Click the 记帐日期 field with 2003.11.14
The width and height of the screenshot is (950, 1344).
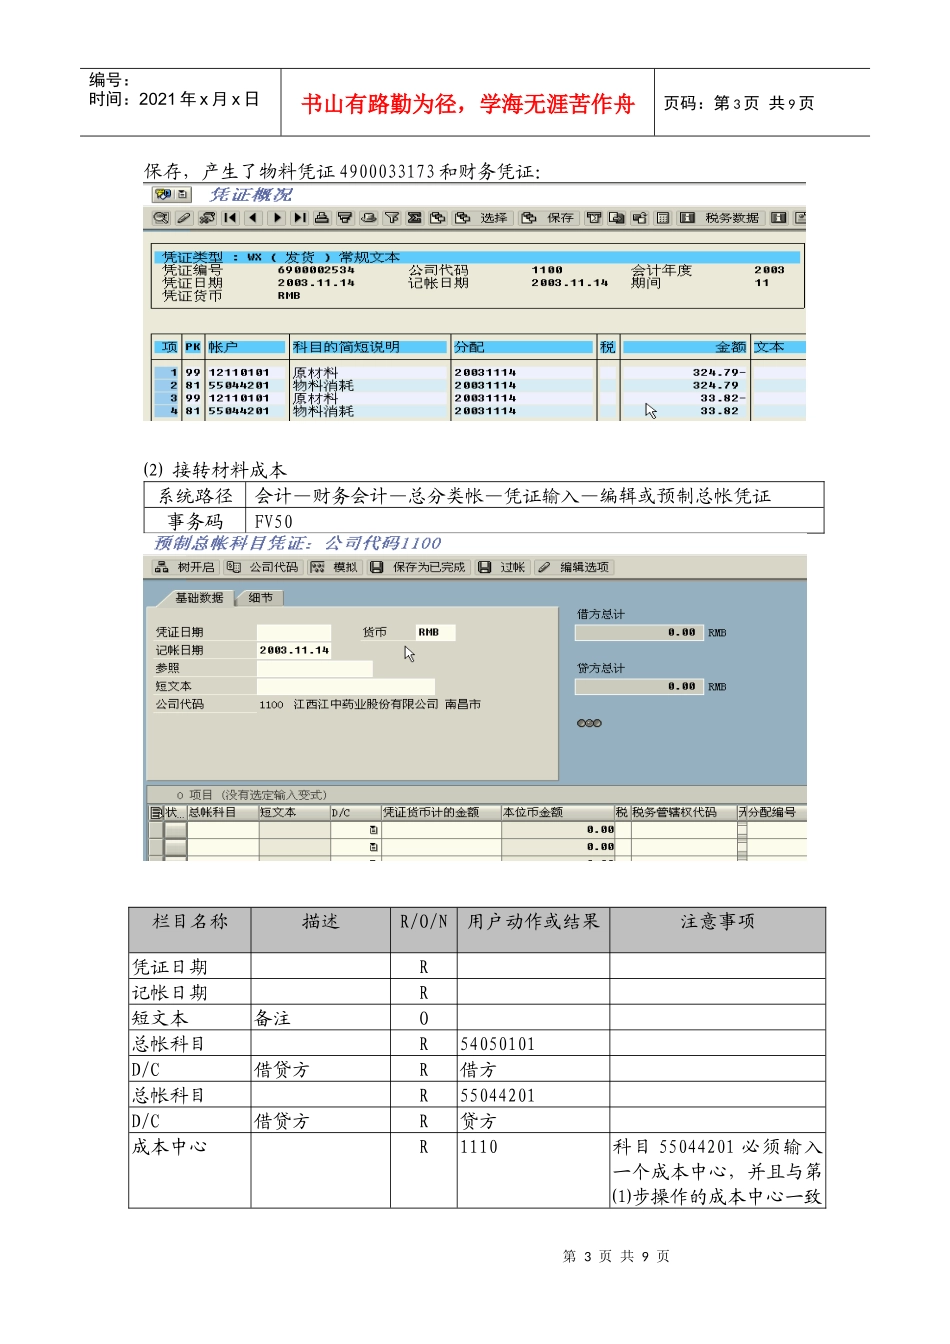point(294,650)
